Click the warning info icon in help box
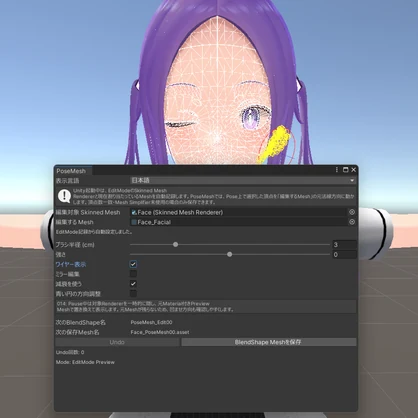This screenshot has width=418, height=418. [x=64, y=196]
